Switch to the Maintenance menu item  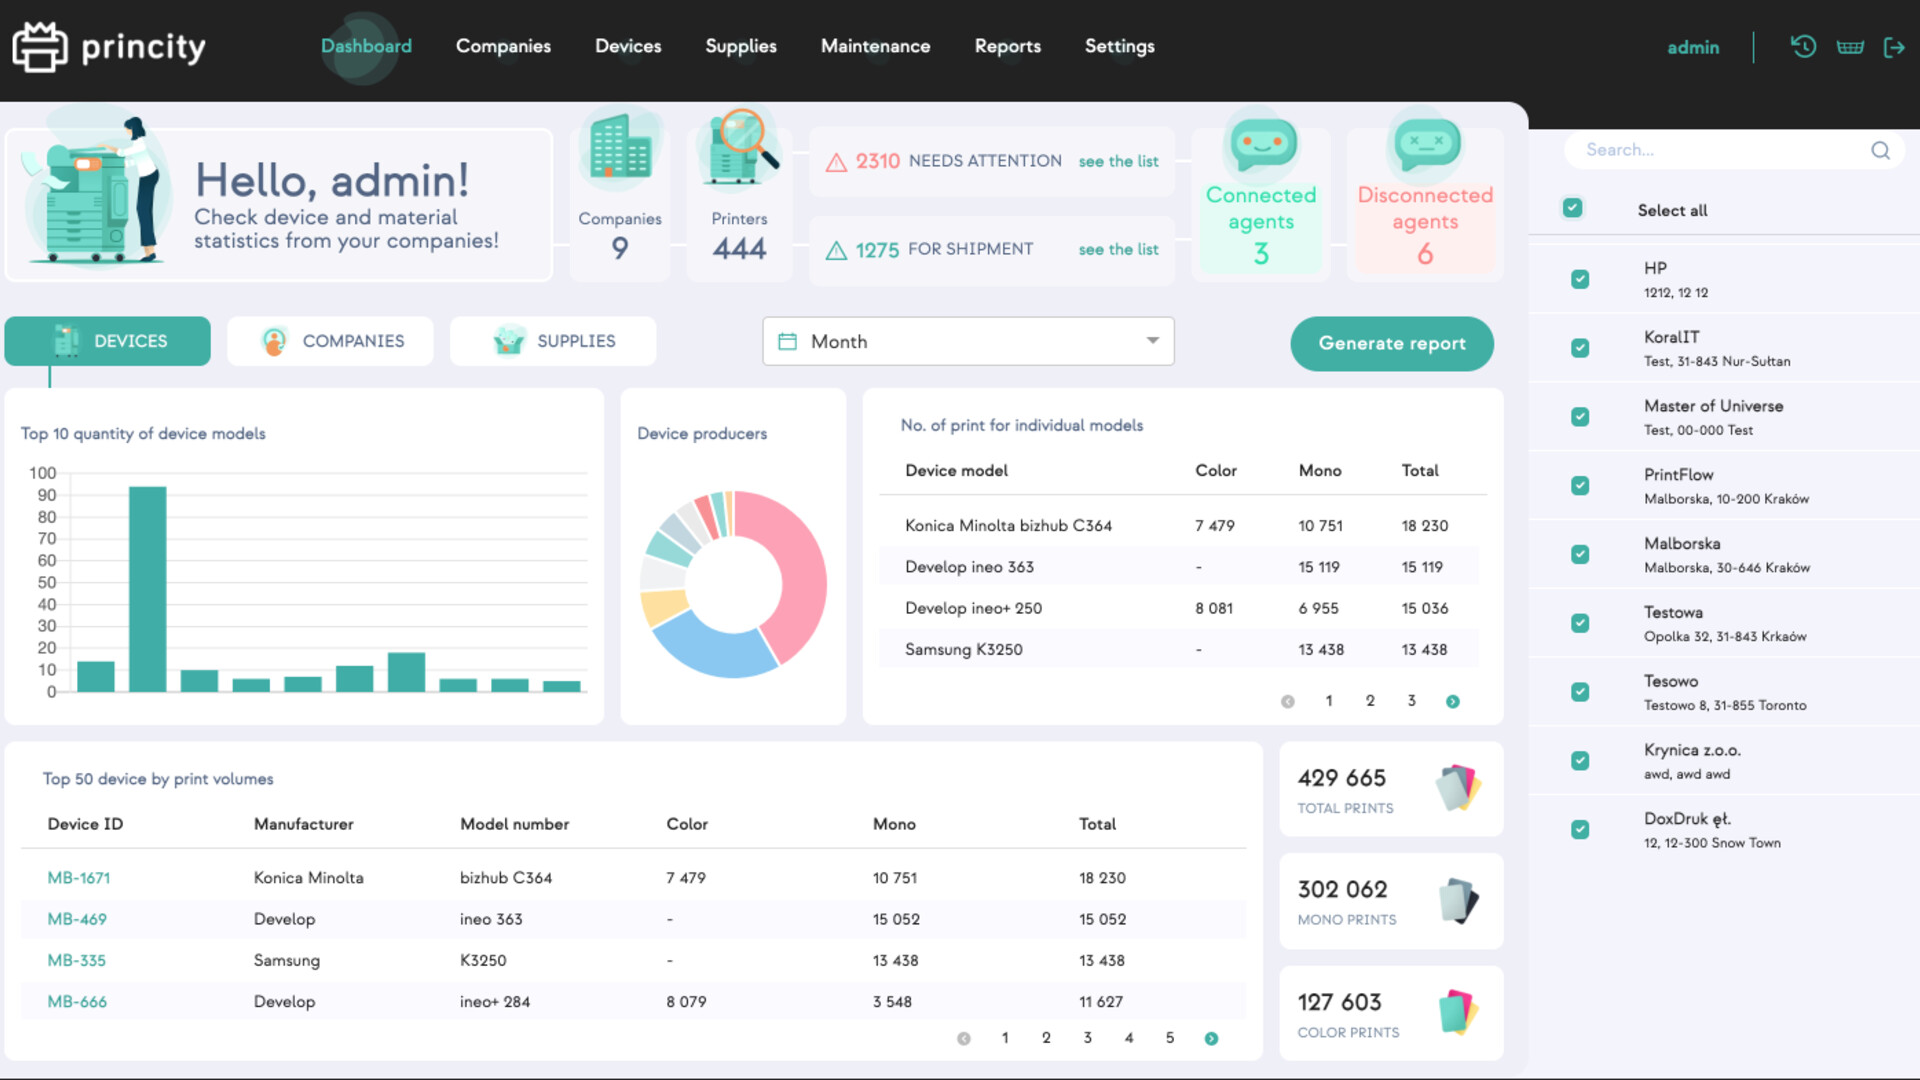click(x=875, y=46)
